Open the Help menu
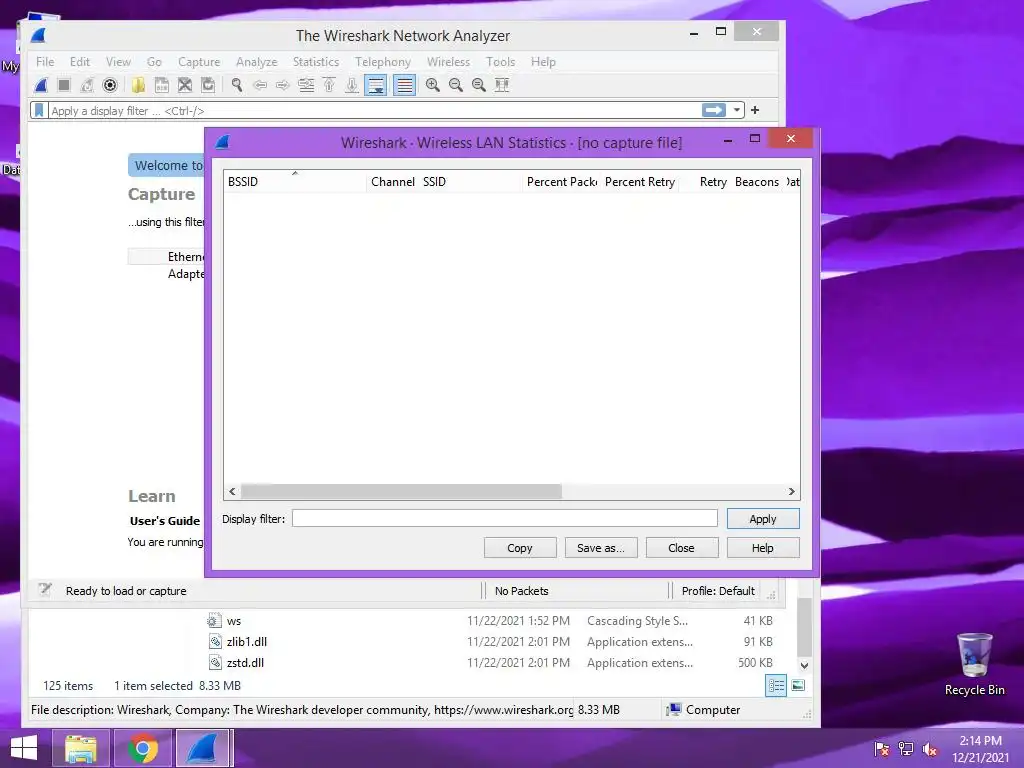 [543, 62]
